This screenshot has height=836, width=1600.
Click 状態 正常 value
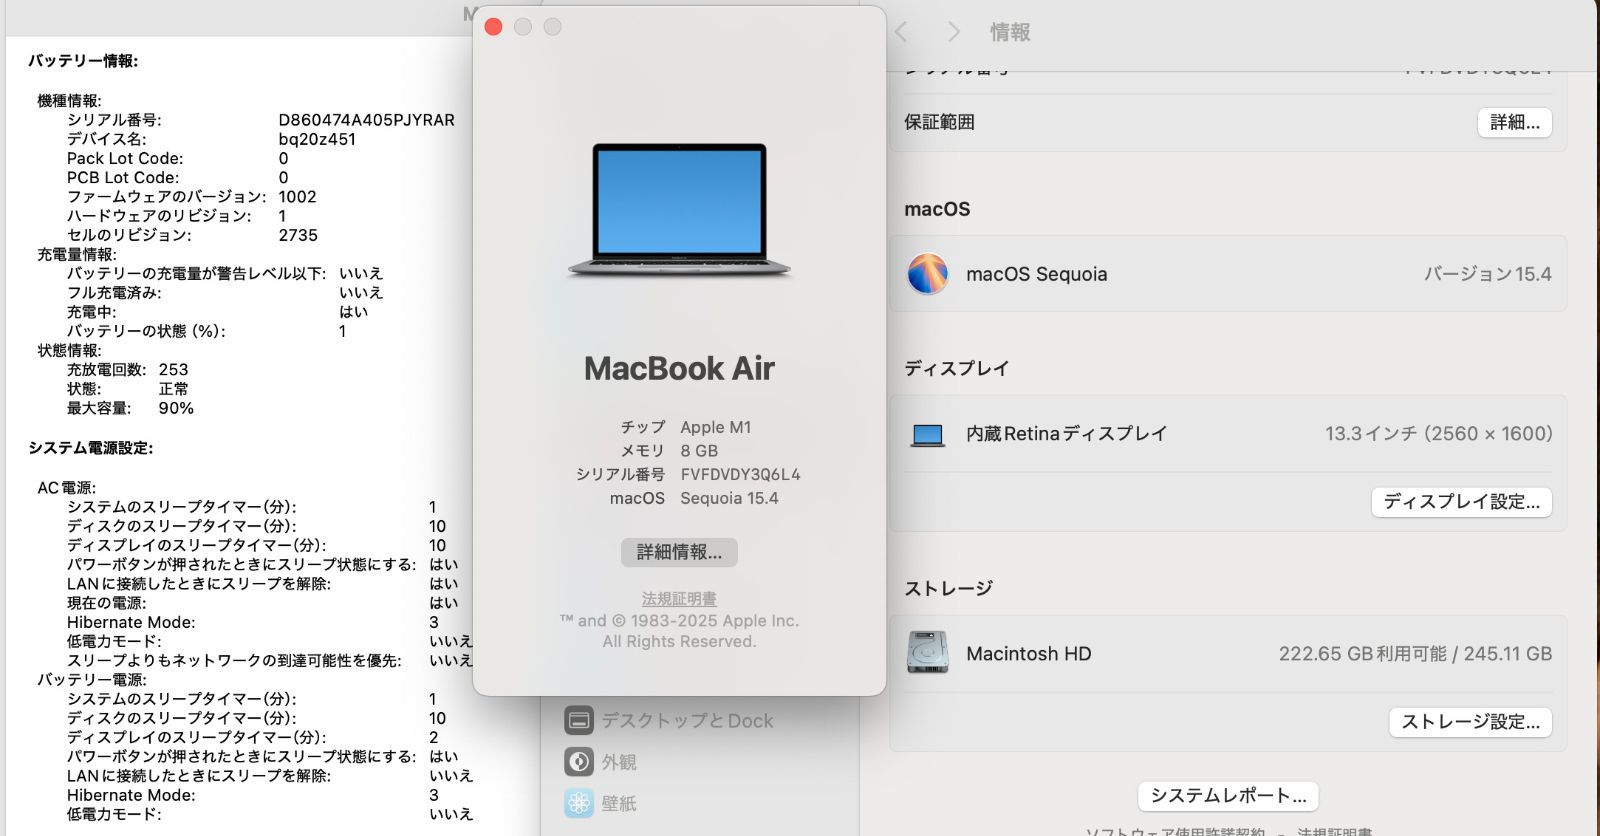point(173,389)
